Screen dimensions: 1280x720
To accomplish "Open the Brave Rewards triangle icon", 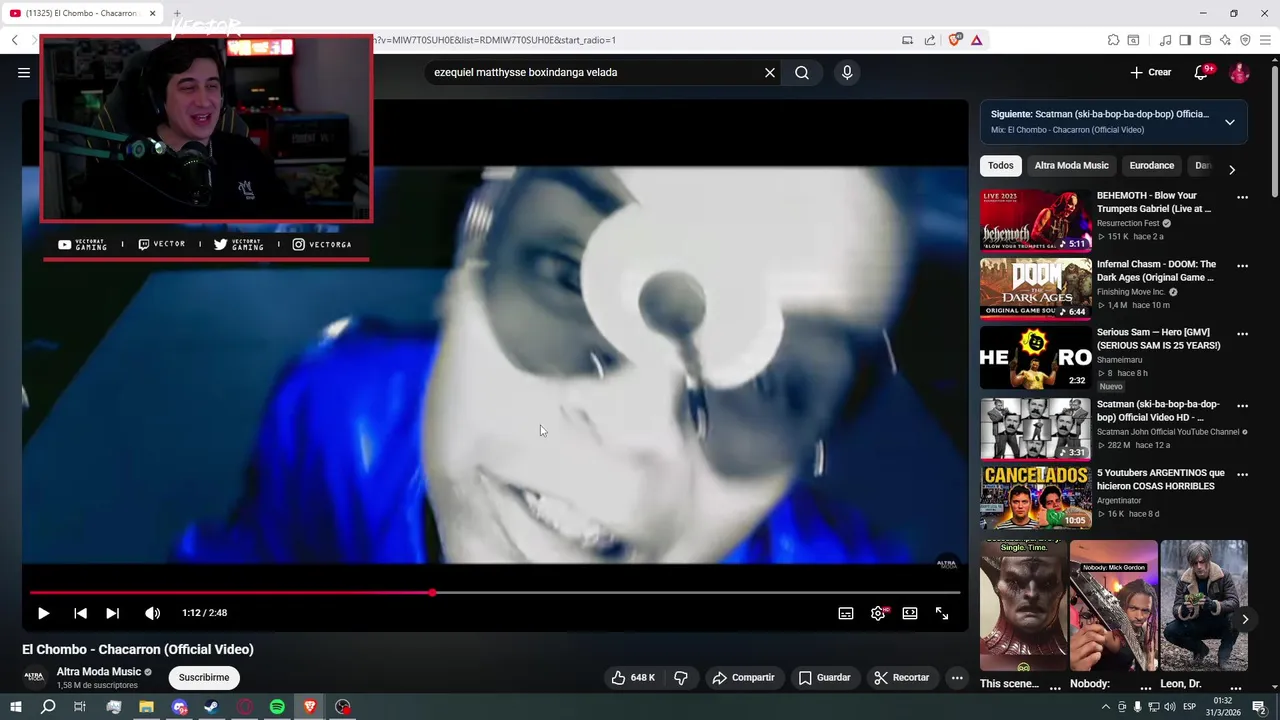I will tap(976, 40).
